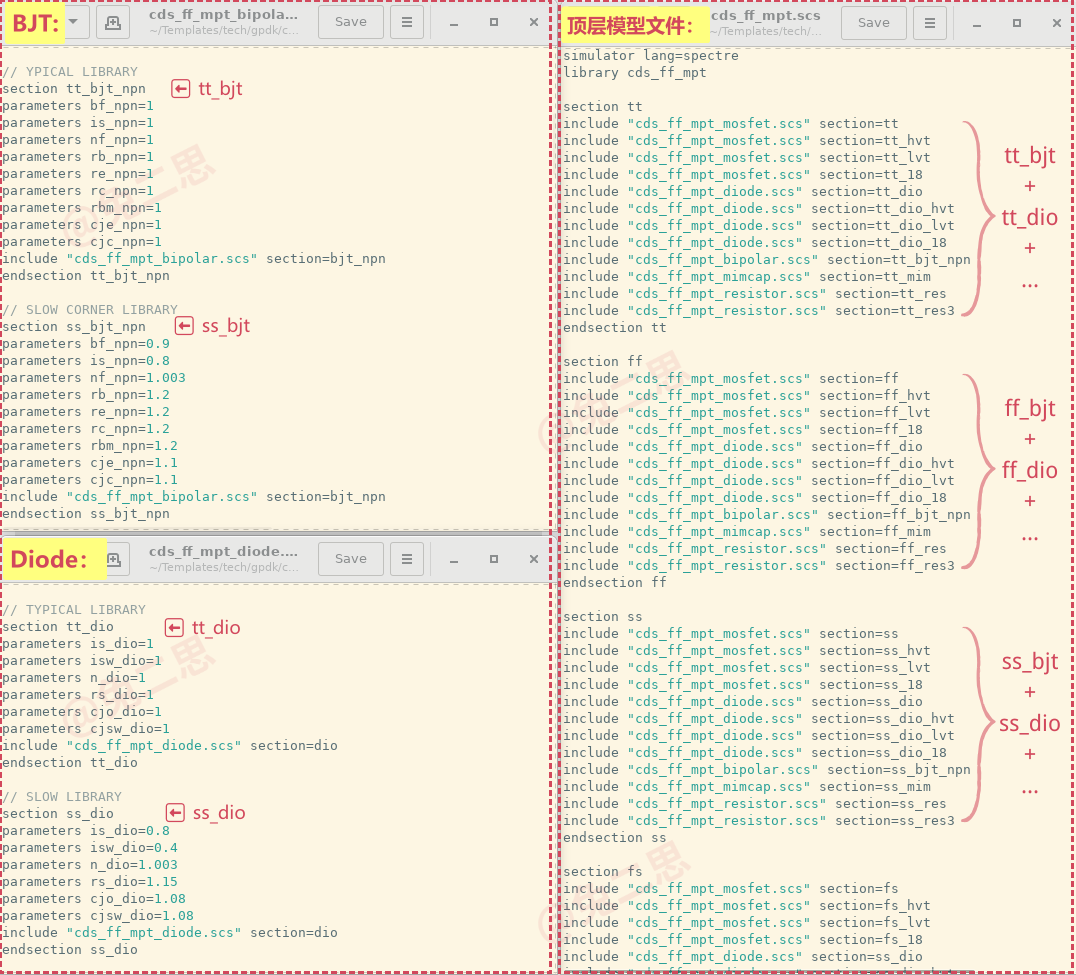Click the cds_ff_mpt_bipola... window title
Screen dimensions: 1076x975
click(x=224, y=14)
